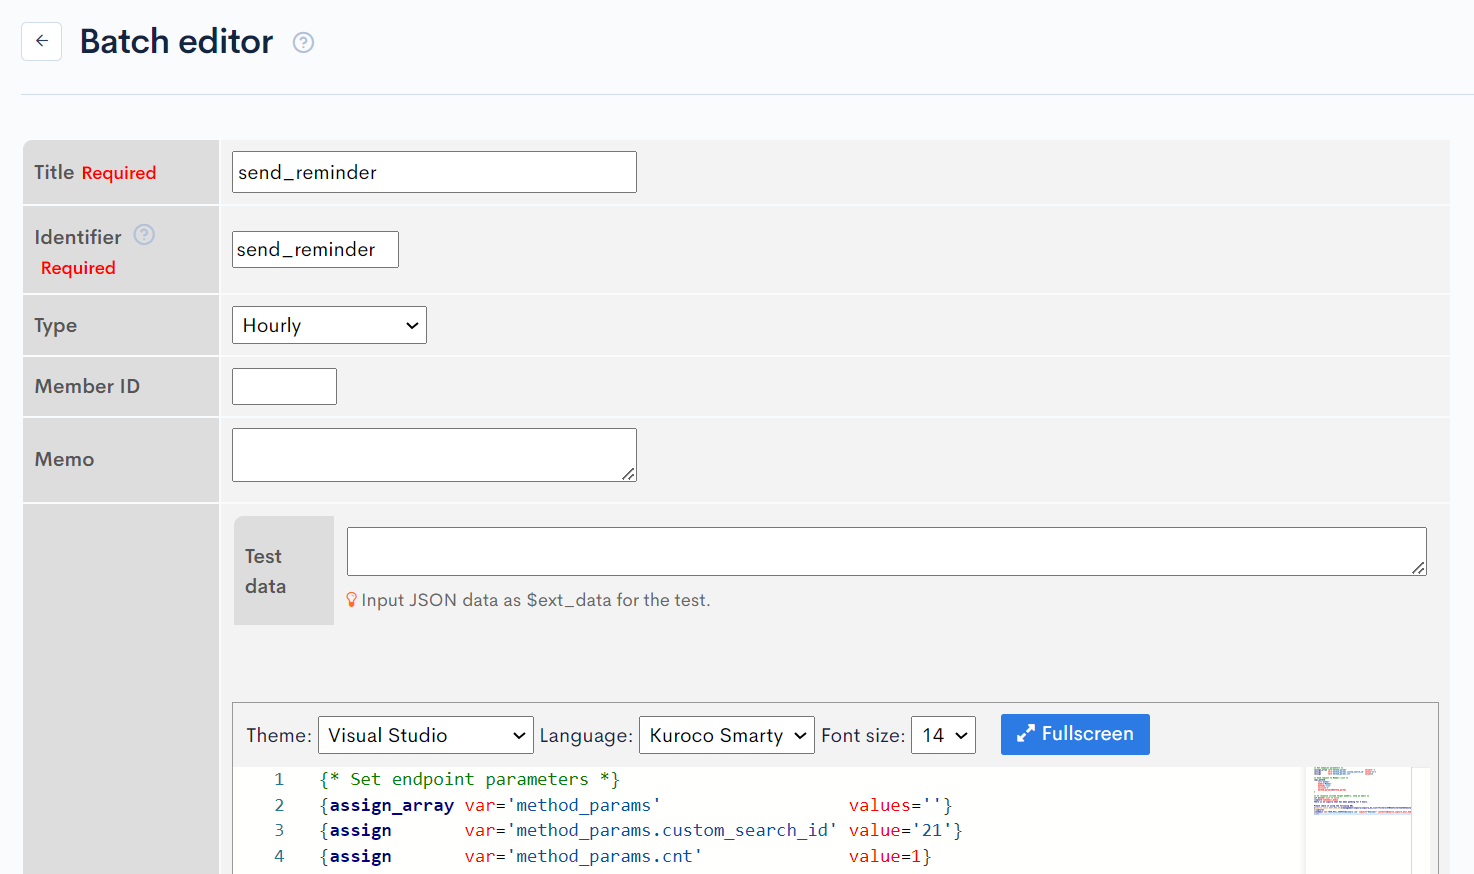Click the Member ID input box
This screenshot has height=874, width=1474.
click(x=284, y=386)
